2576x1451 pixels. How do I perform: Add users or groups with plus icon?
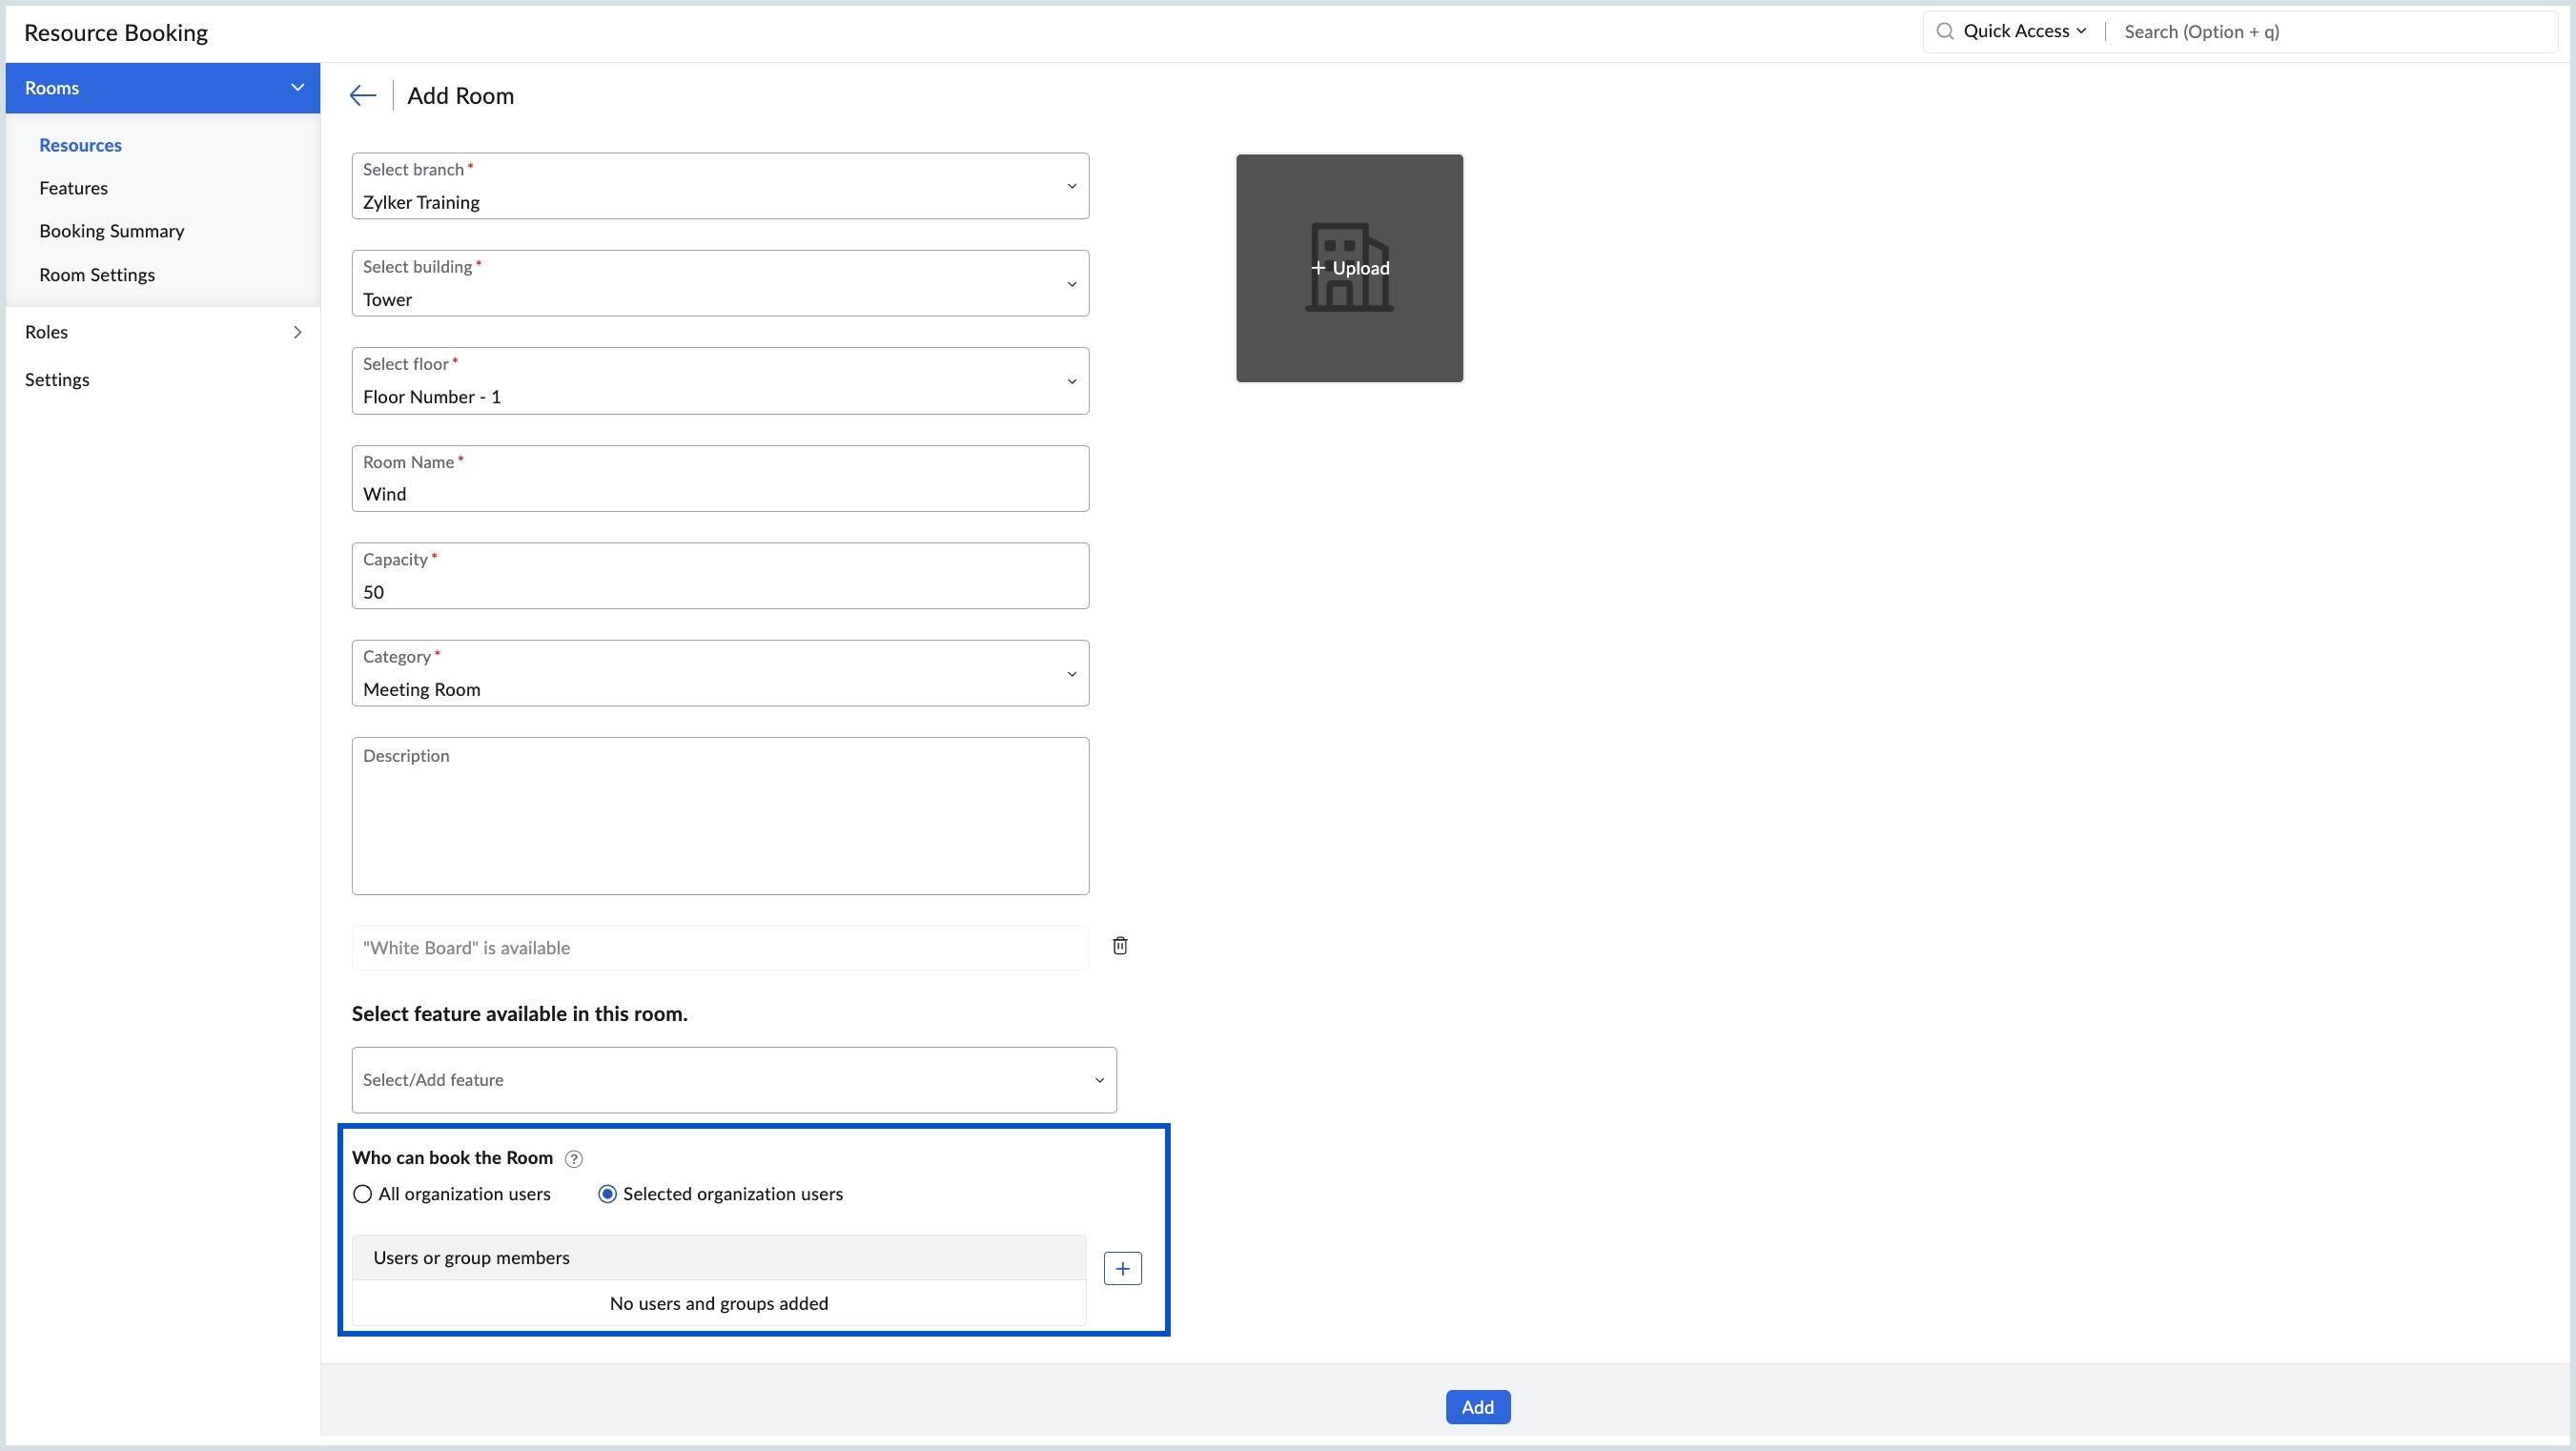(1122, 1269)
